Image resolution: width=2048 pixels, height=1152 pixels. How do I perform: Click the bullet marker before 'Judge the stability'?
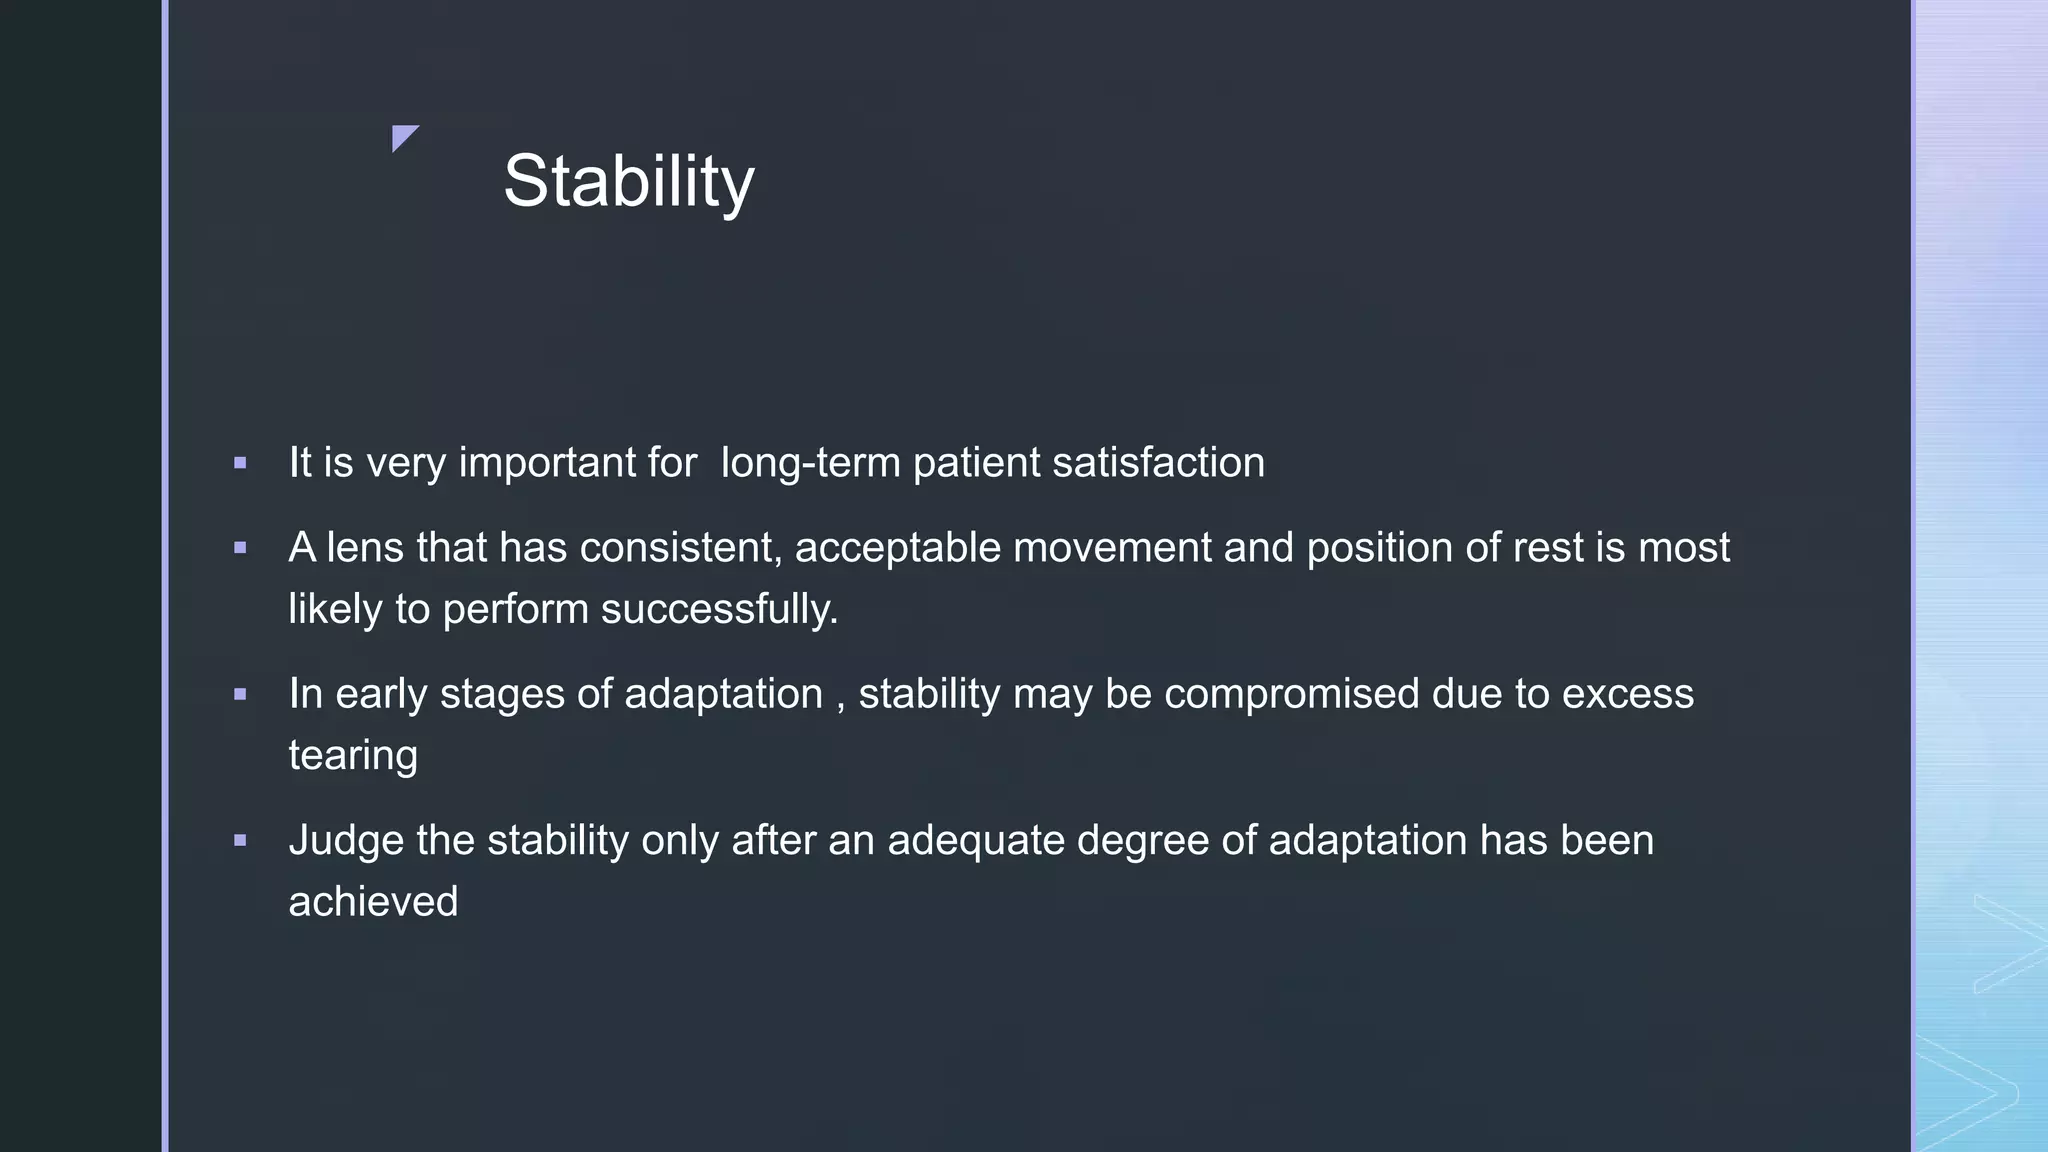(x=240, y=840)
